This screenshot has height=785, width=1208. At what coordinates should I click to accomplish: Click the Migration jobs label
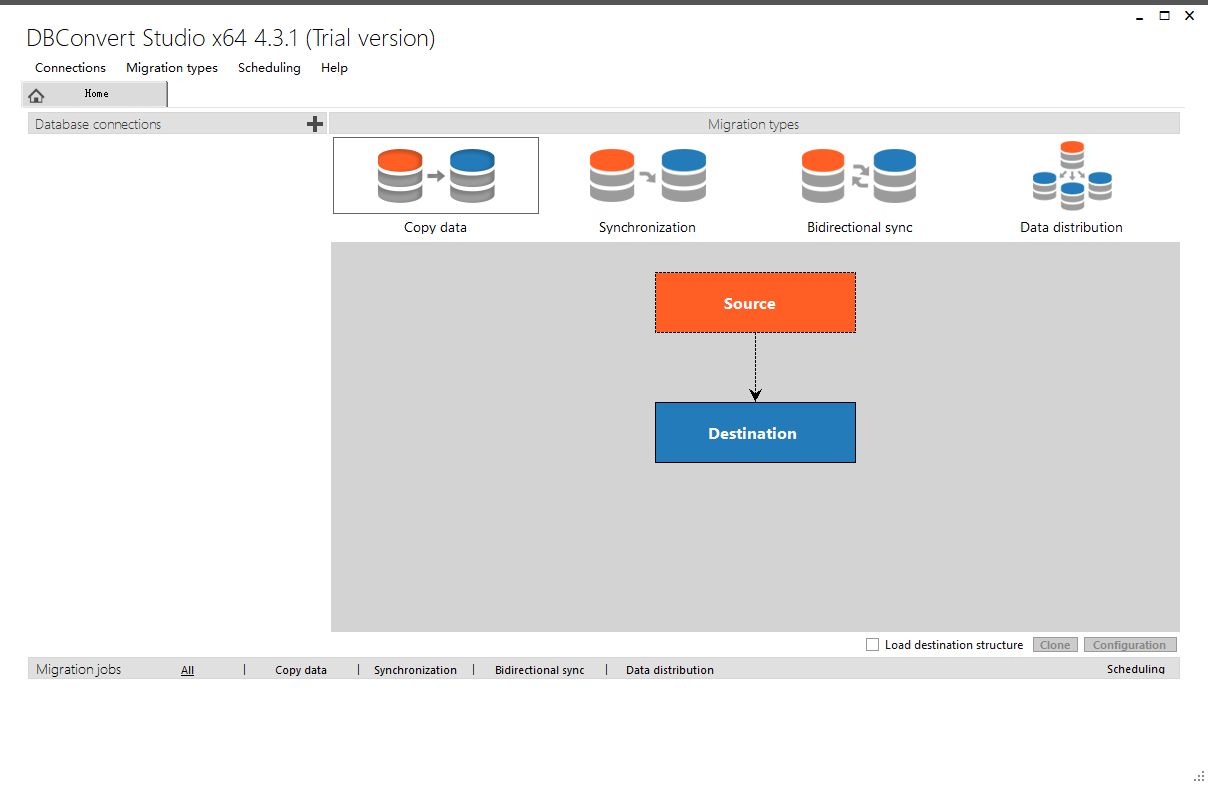coord(78,669)
